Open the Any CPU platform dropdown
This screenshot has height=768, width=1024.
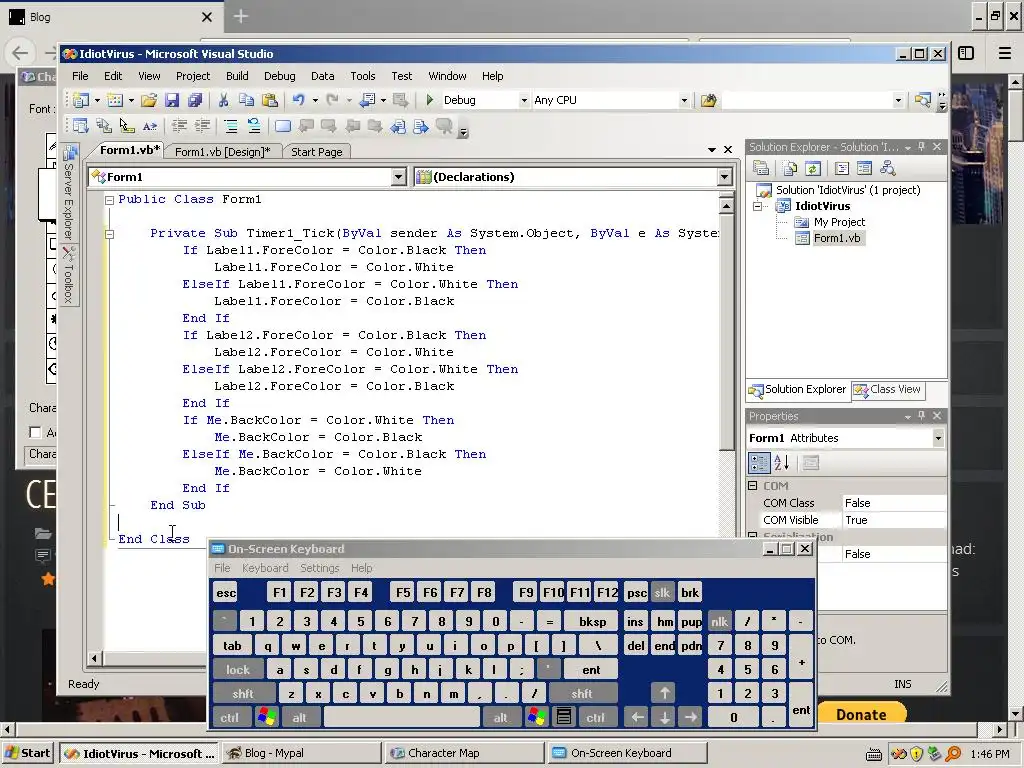click(x=684, y=100)
